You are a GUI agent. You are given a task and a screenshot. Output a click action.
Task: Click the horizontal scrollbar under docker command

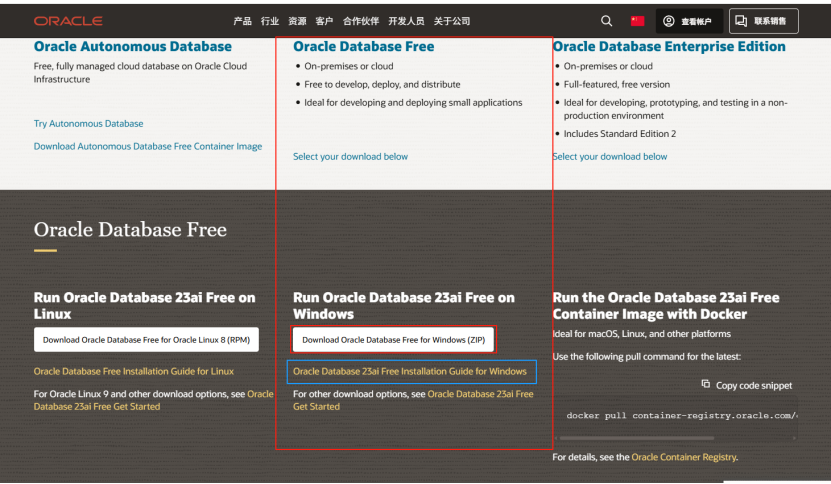tap(636, 438)
